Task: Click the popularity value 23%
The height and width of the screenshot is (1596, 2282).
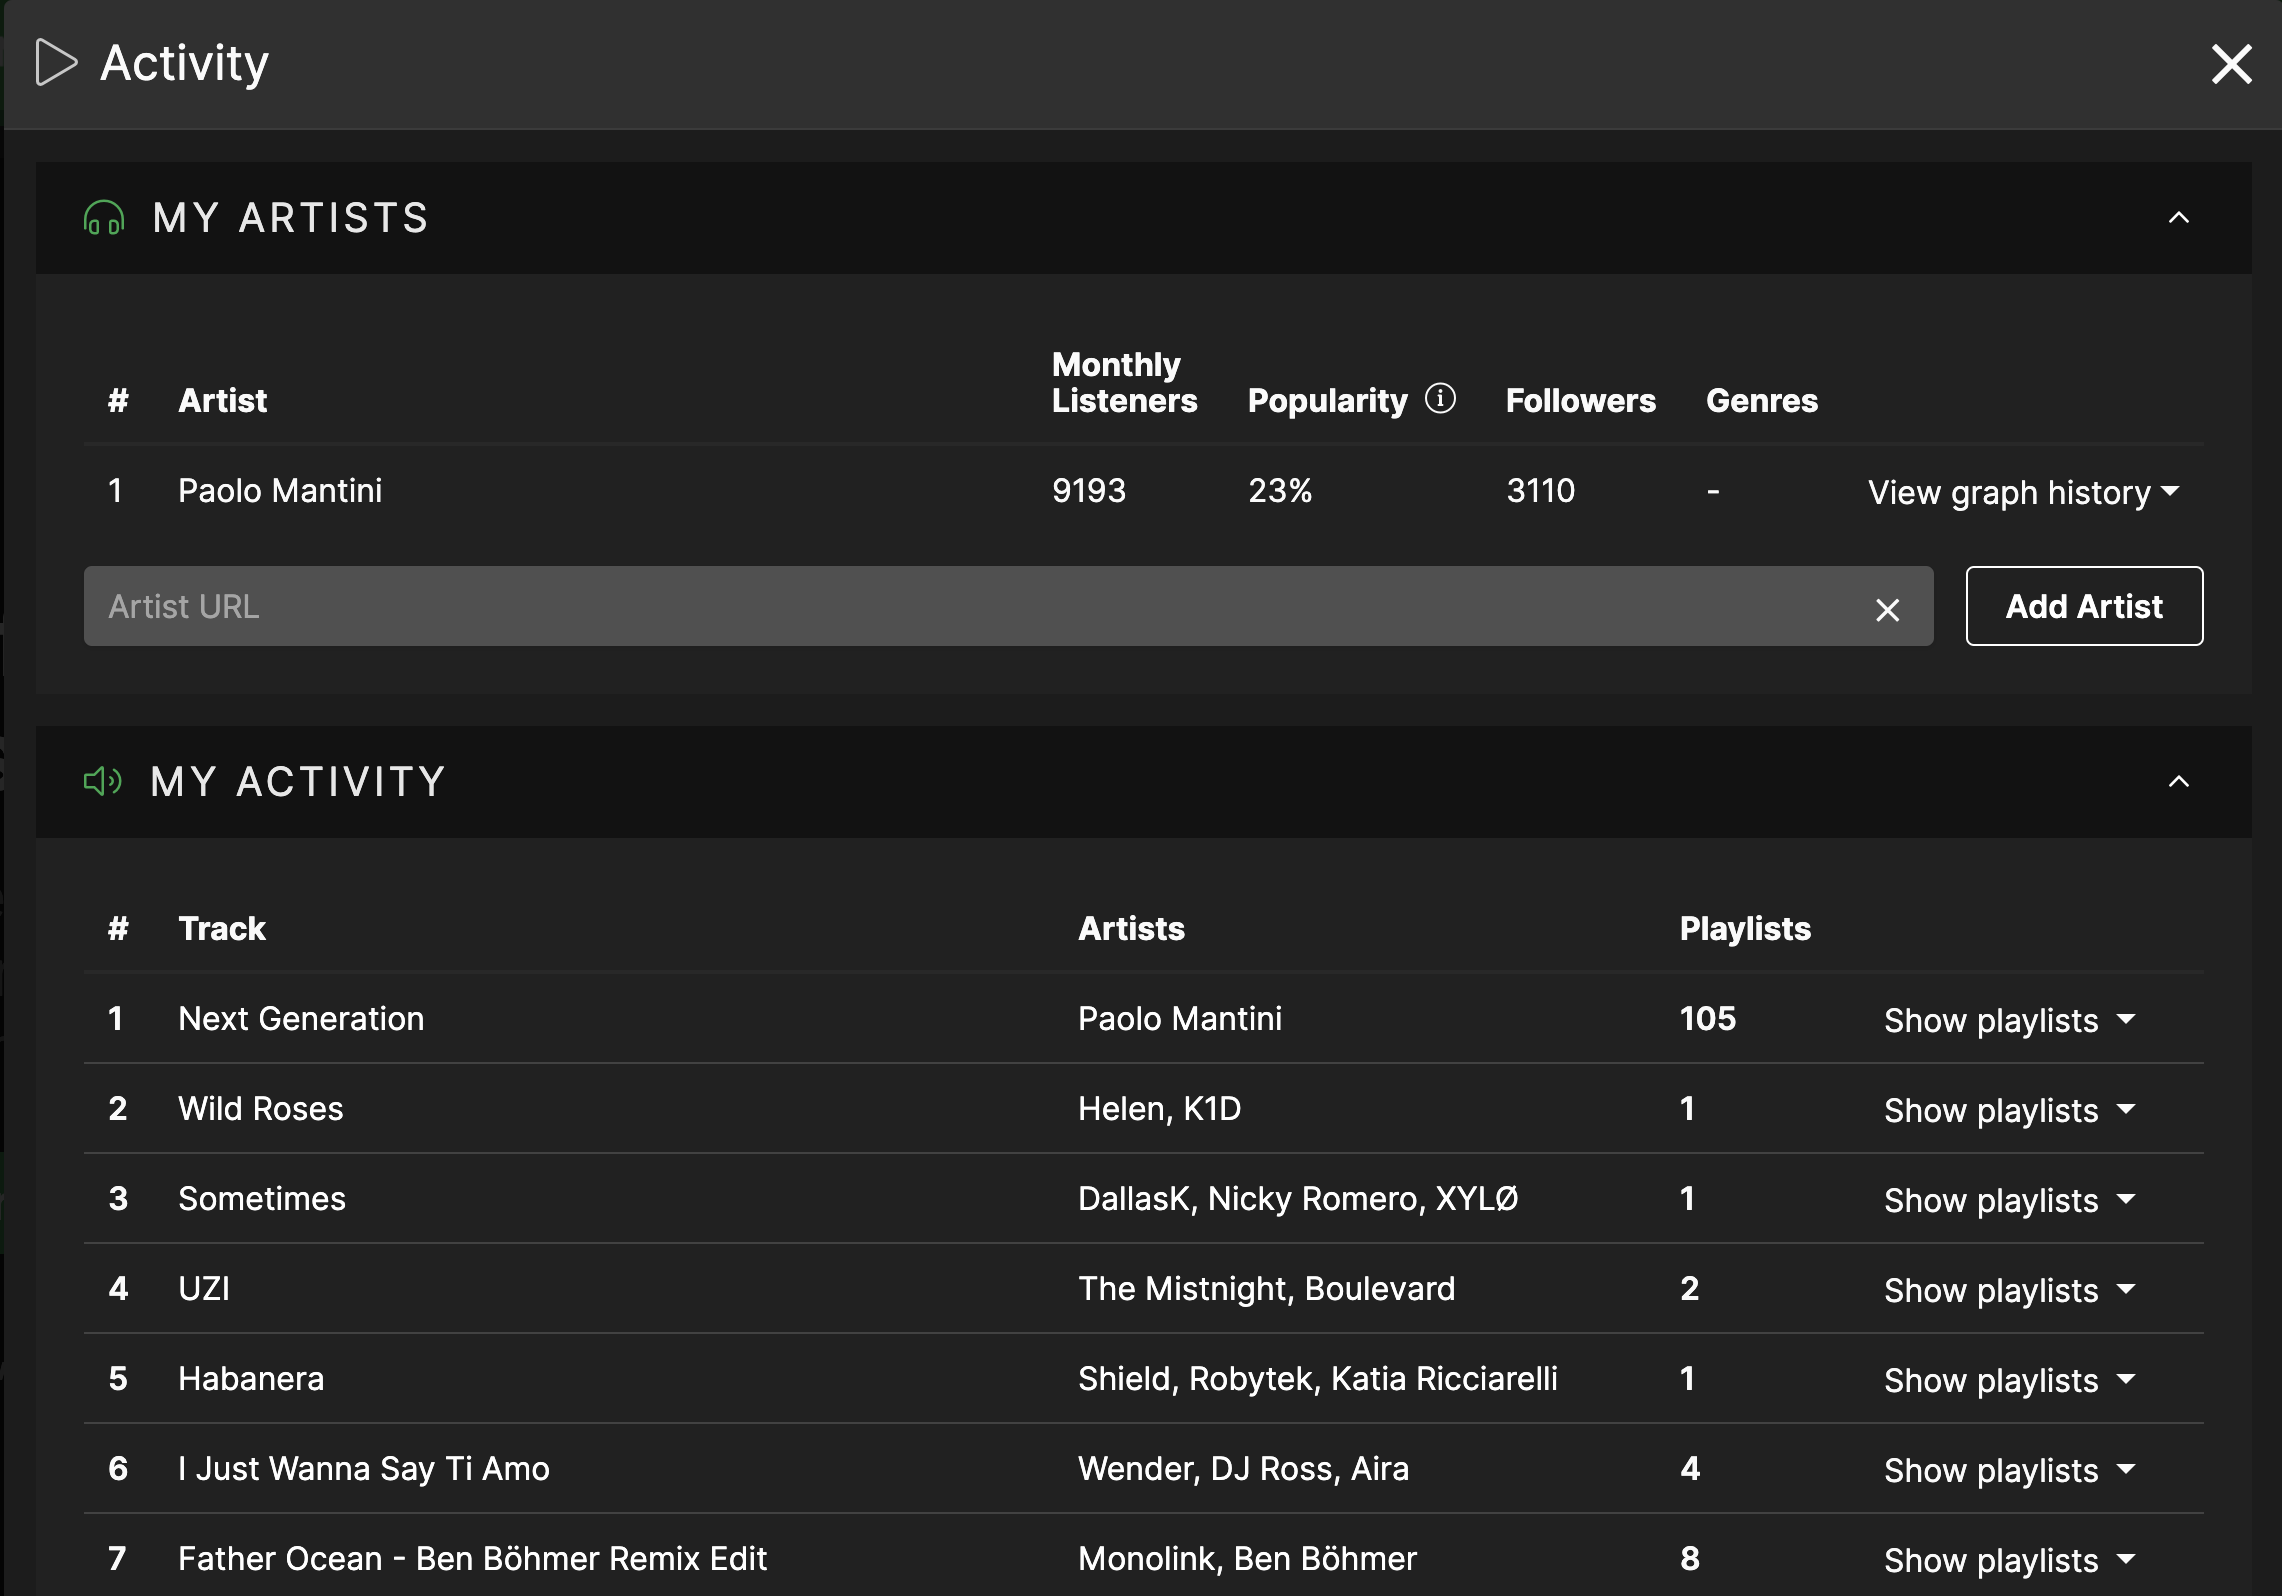Action: pyautogui.click(x=1279, y=491)
